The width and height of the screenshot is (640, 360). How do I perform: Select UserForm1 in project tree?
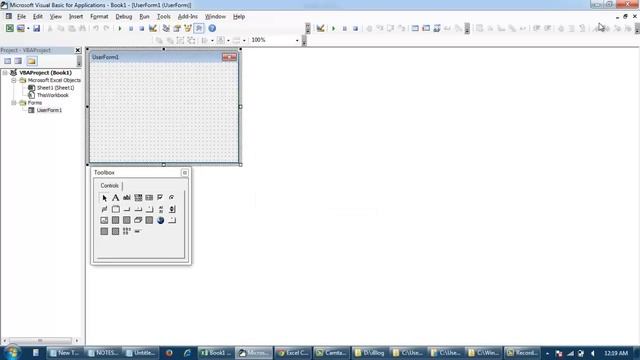[x=49, y=110]
